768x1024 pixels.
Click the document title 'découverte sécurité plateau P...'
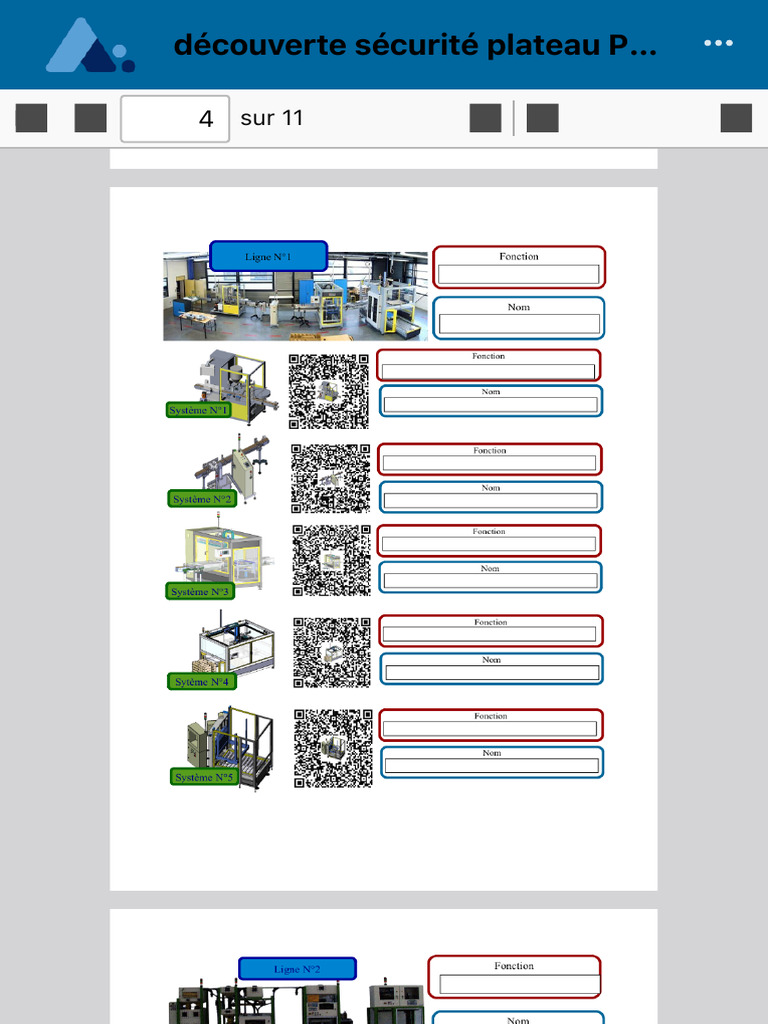[415, 45]
